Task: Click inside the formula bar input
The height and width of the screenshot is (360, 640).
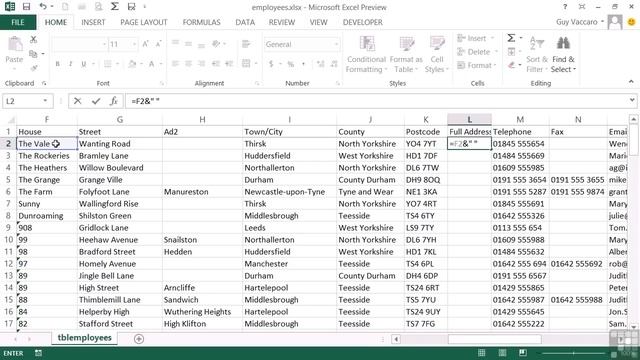Action: 376,101
